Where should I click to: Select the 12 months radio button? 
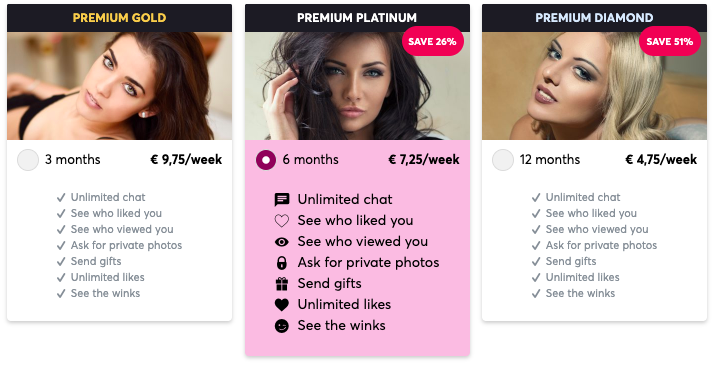tap(503, 160)
